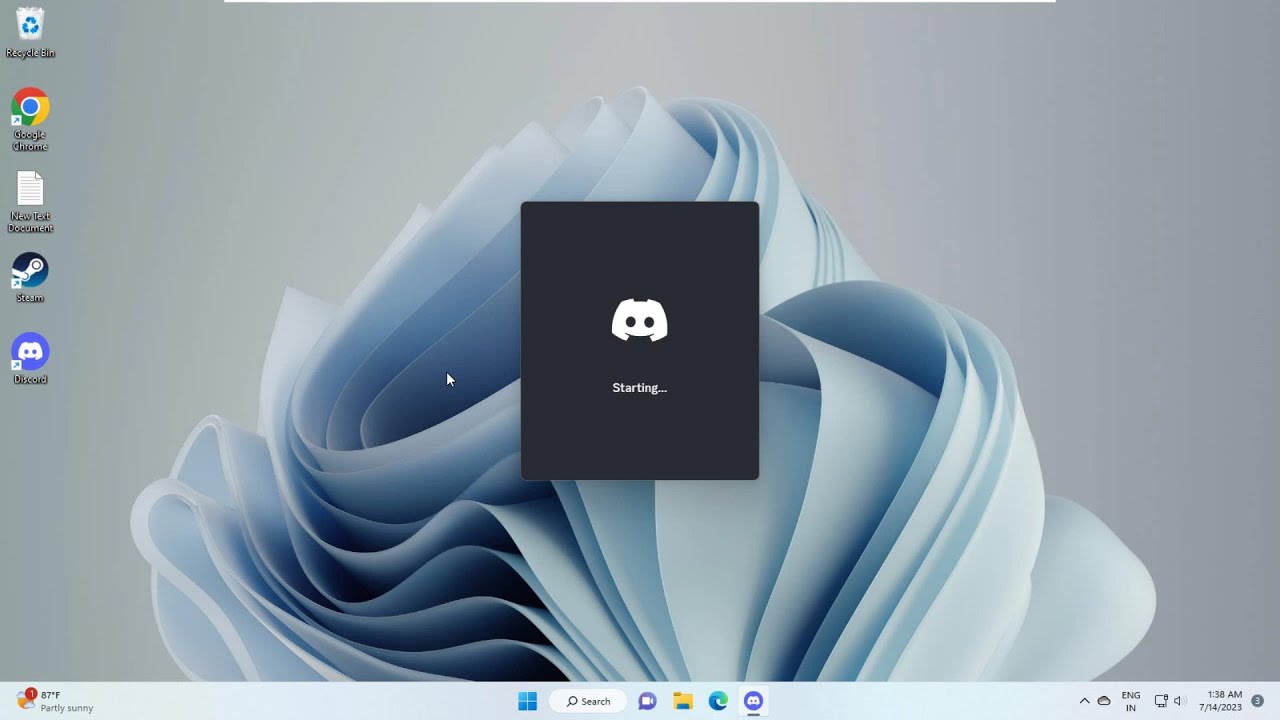The width and height of the screenshot is (1280, 720).
Task: Open the weather widget showing 87°F
Action: click(x=55, y=701)
